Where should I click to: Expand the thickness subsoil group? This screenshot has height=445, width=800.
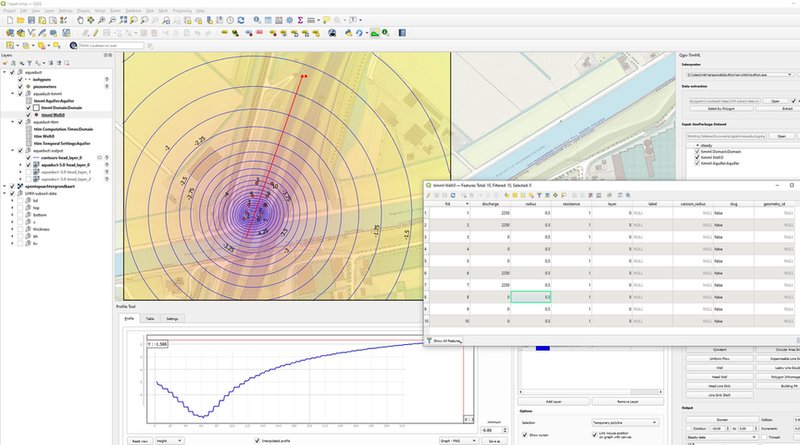pyautogui.click(x=13, y=230)
